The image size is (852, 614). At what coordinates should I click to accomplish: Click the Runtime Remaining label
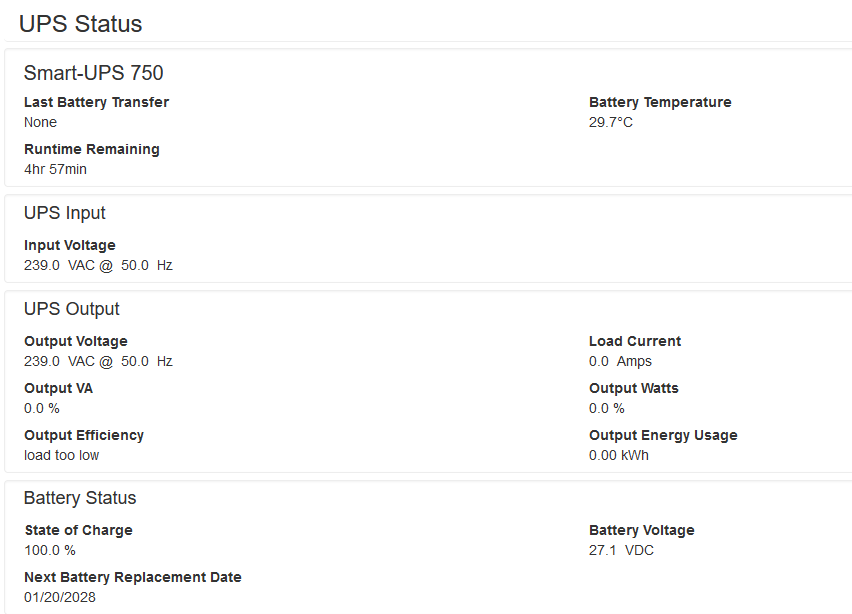[x=91, y=149]
